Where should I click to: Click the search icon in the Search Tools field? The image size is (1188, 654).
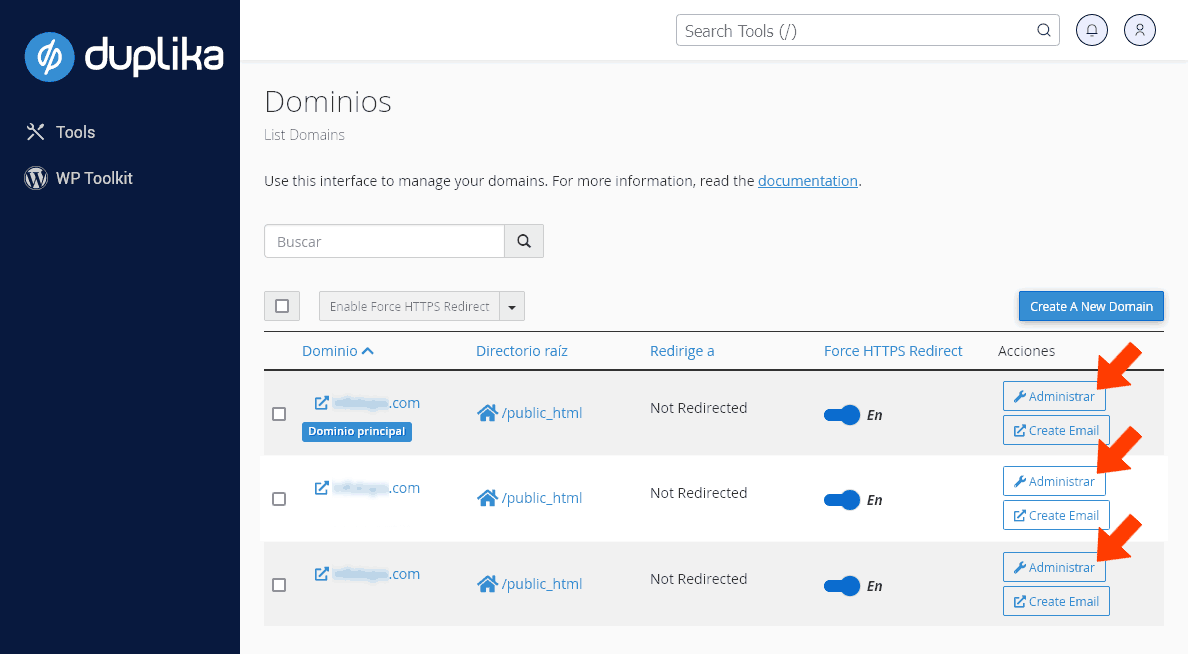1043,30
